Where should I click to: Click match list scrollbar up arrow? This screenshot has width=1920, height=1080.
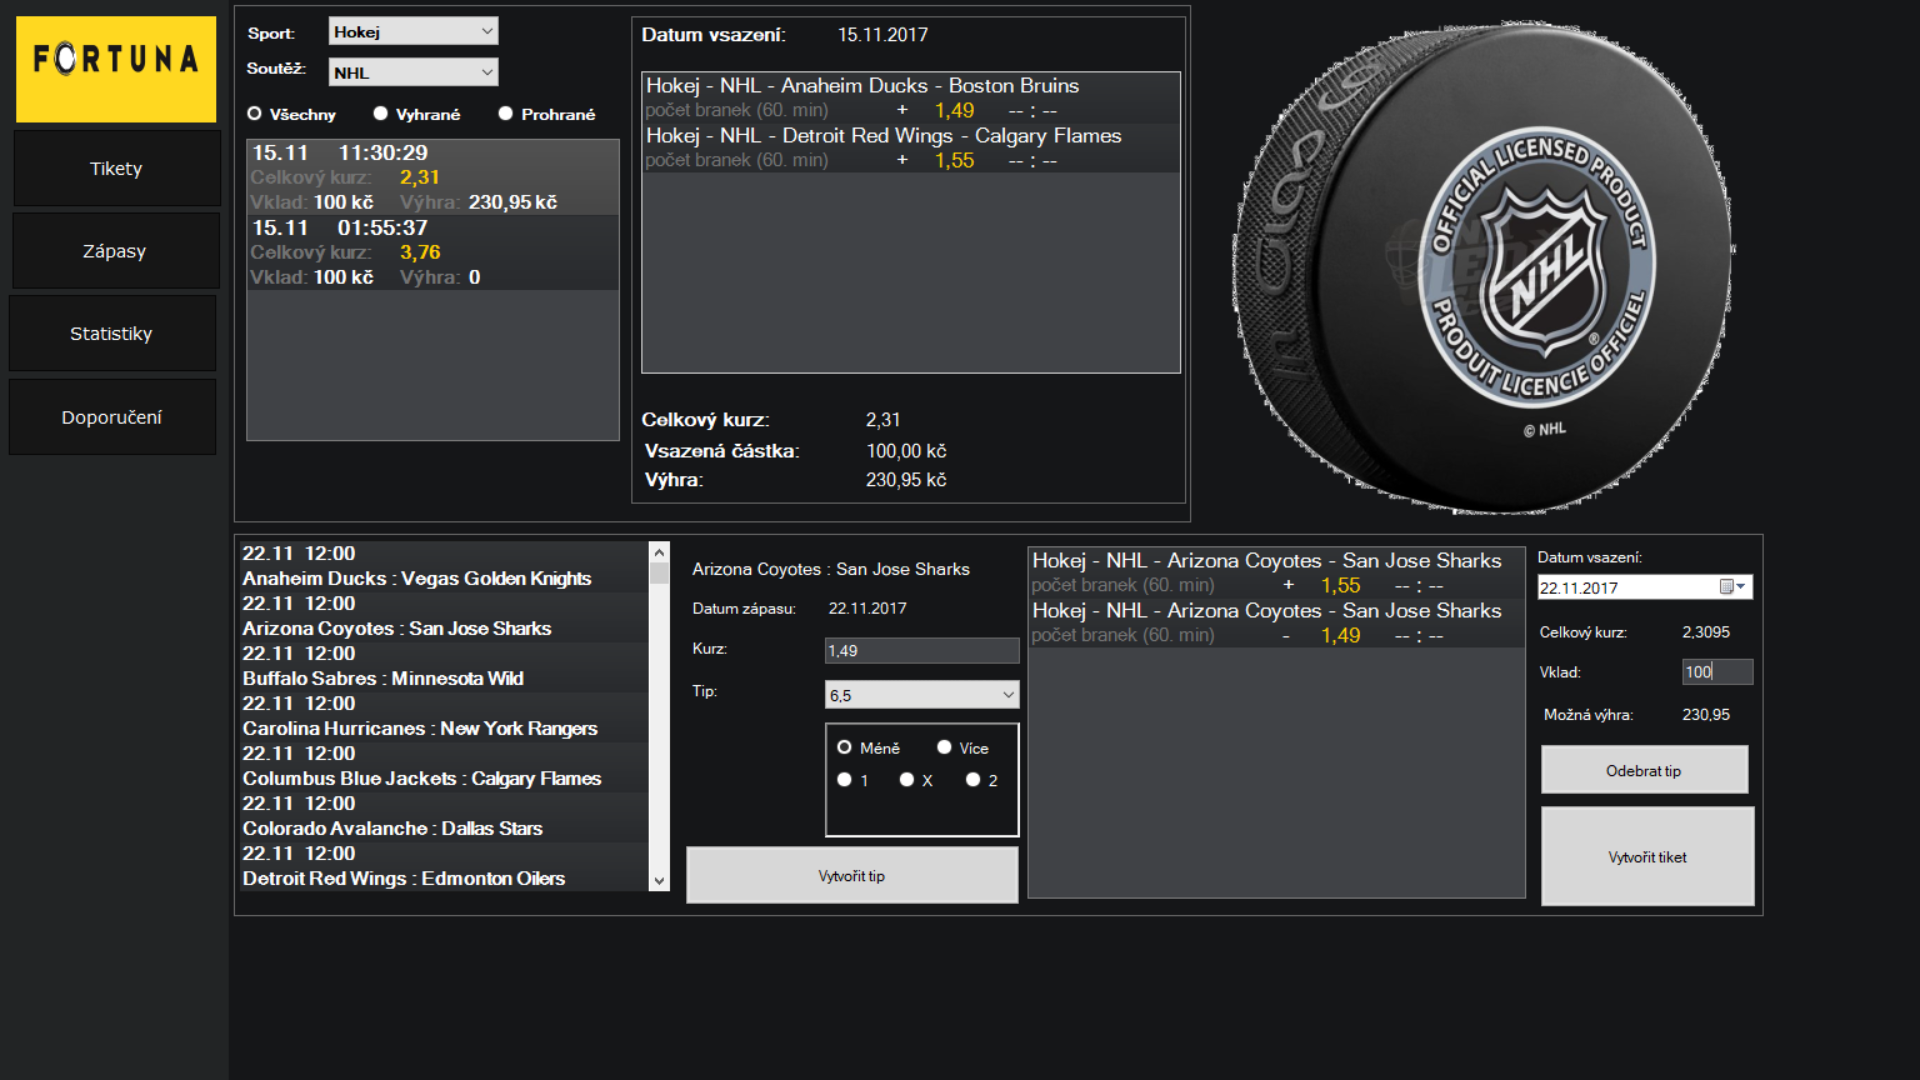click(x=659, y=552)
